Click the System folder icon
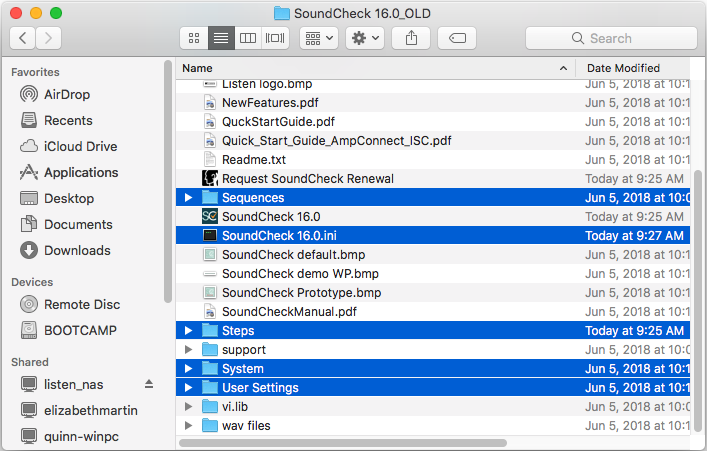Viewport: 707px width, 451px height. coord(210,368)
